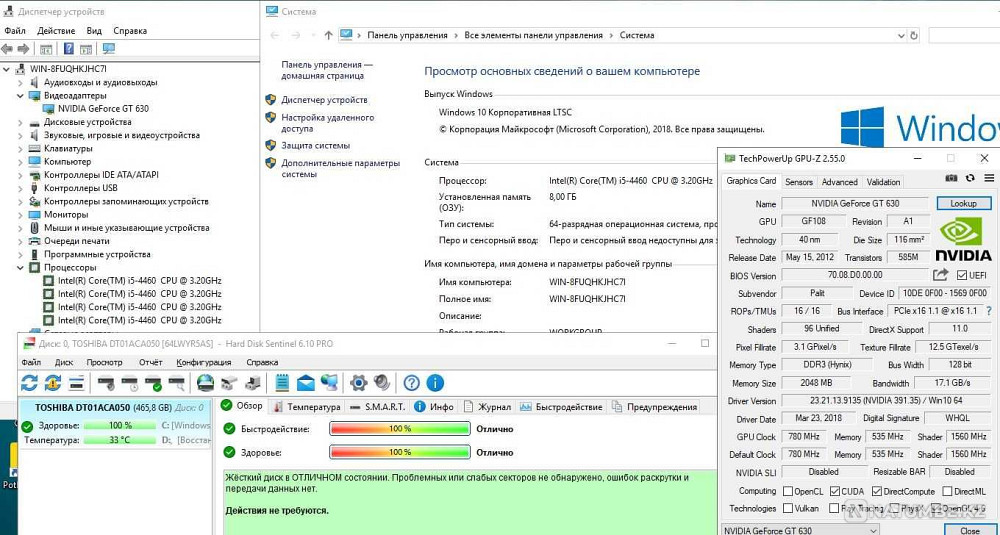Click the refresh-with-warning icon in Hard Disk Sentinel
Viewport: 1000px width, 535px height.
click(x=53, y=383)
